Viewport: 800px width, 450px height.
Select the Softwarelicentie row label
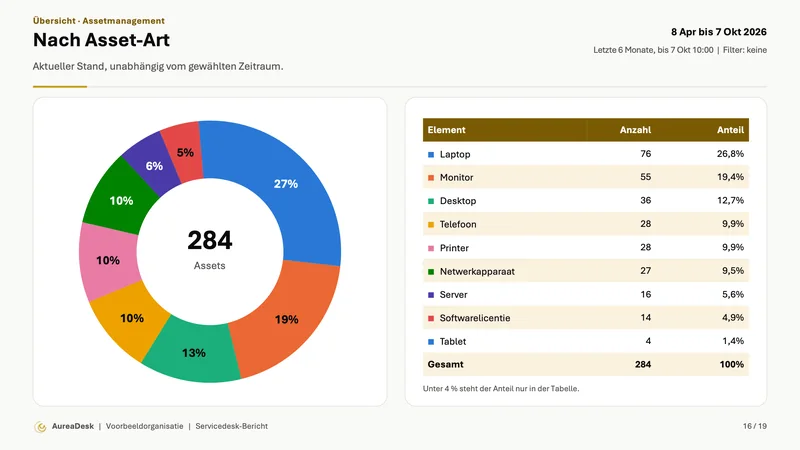(475, 318)
